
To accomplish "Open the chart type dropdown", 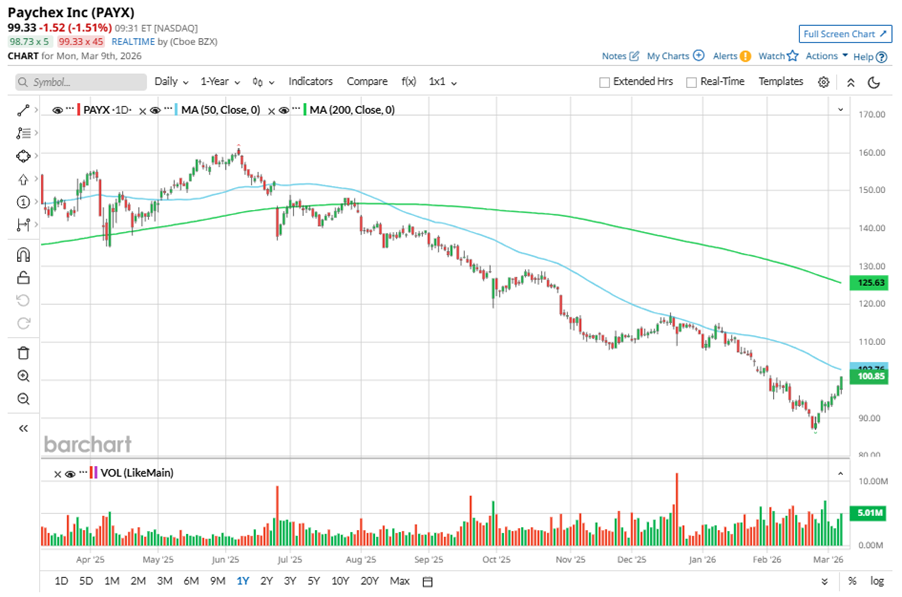I will coord(263,82).
